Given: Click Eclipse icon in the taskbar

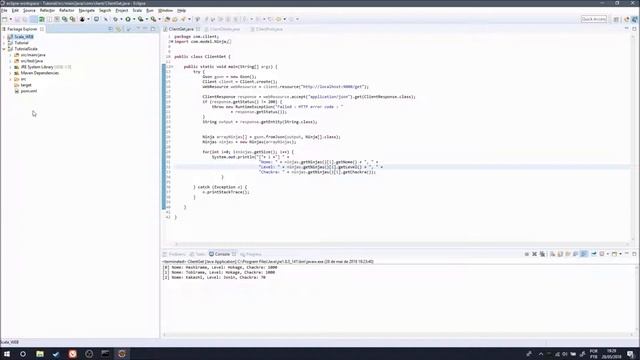Looking at the screenshot, I should 122,354.
